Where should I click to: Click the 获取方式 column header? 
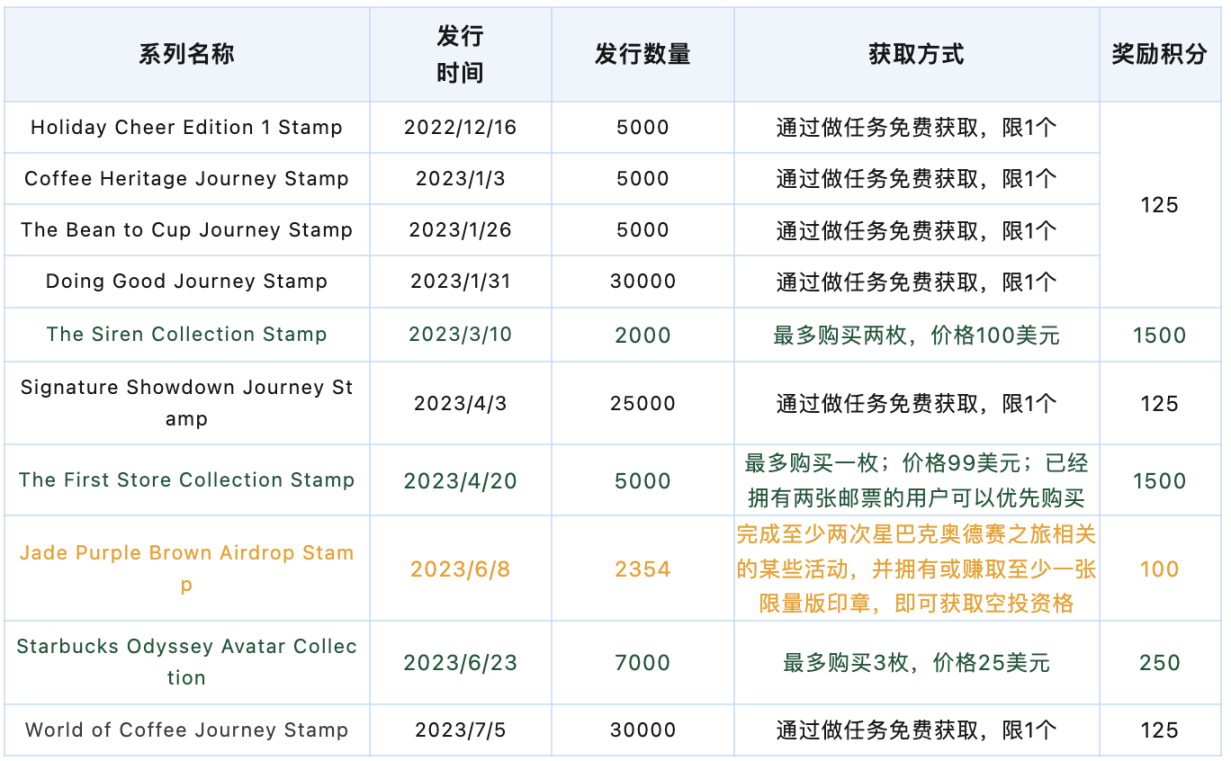click(916, 54)
